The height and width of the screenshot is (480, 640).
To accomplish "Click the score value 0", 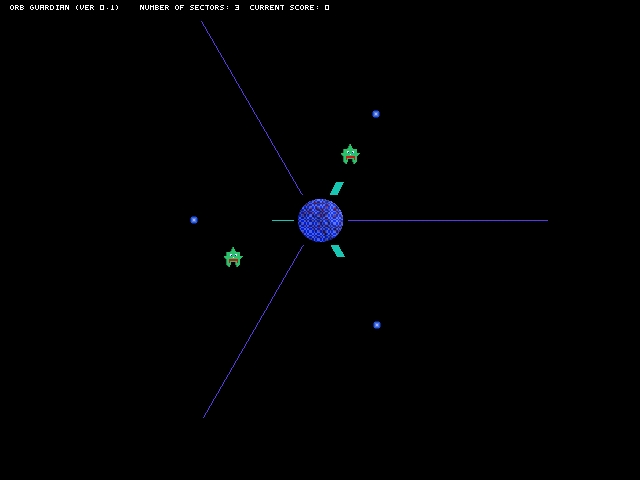I will click(x=327, y=7).
